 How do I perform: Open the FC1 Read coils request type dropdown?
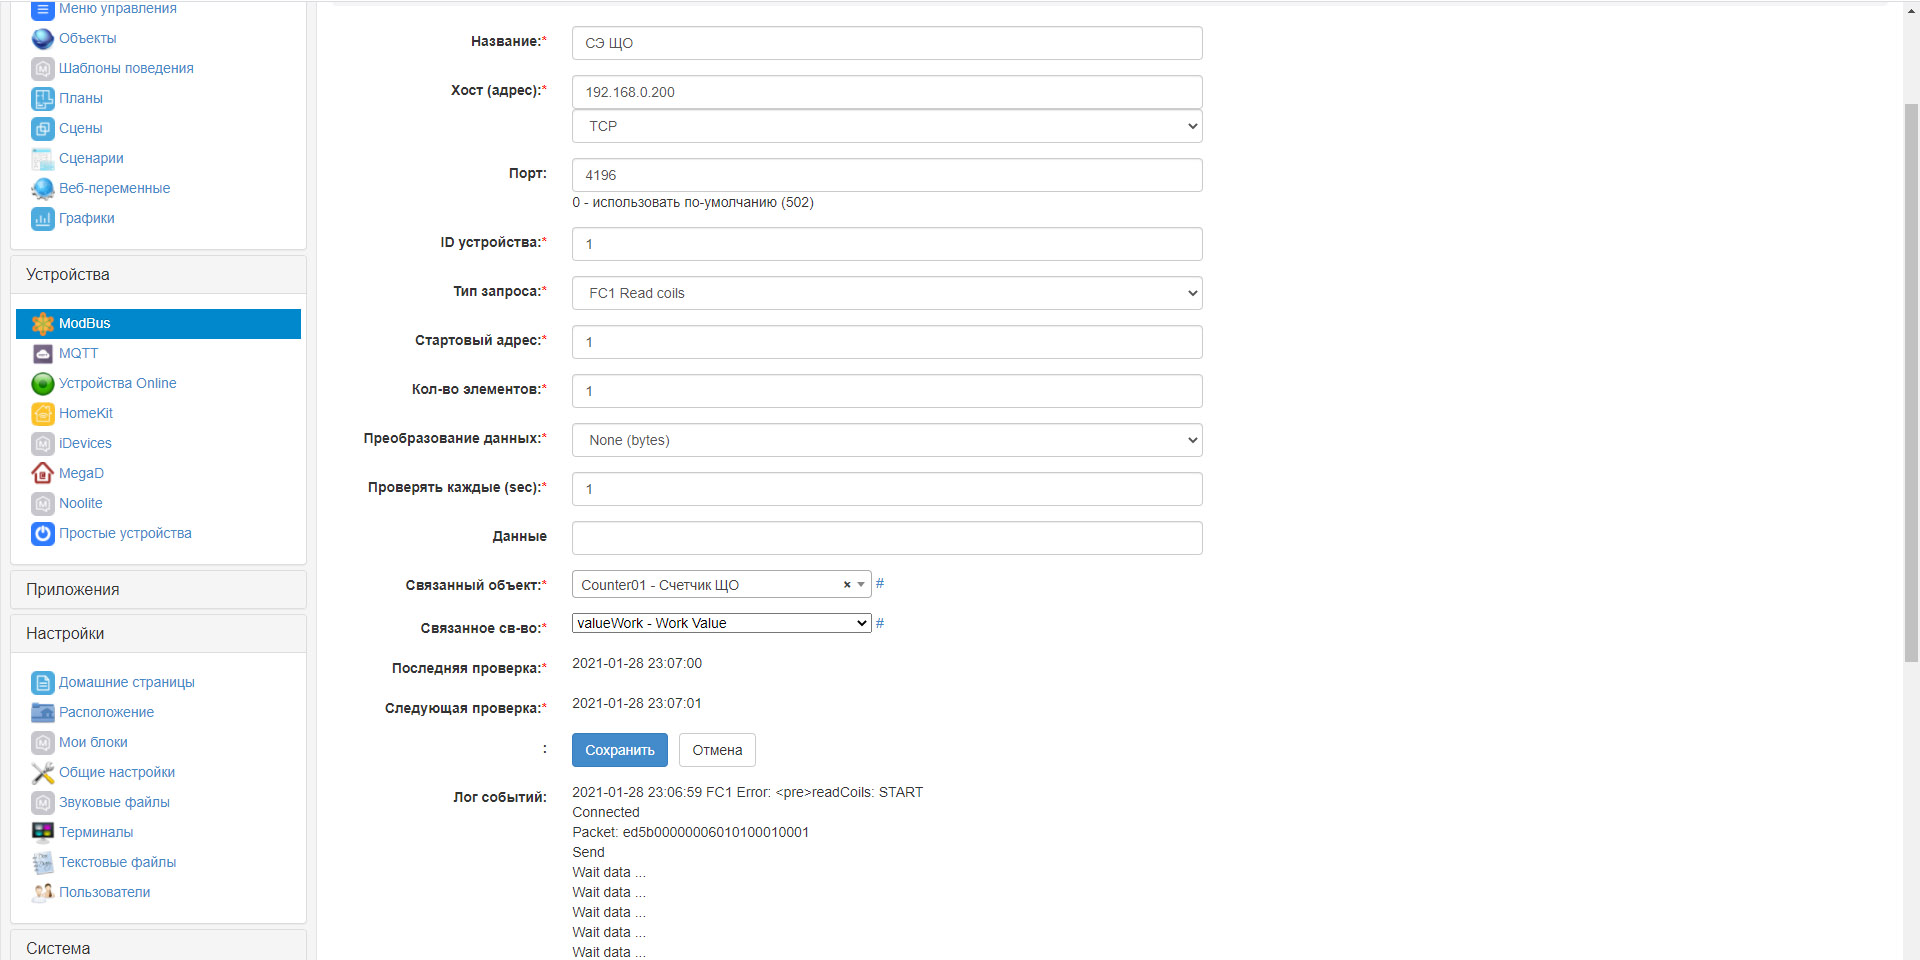pos(887,293)
